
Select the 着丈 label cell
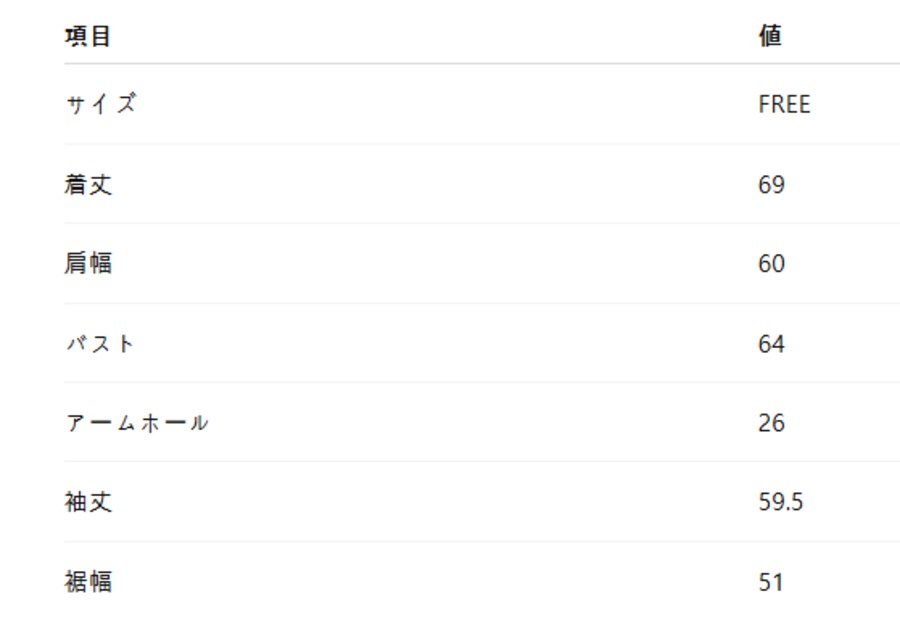tap(88, 184)
